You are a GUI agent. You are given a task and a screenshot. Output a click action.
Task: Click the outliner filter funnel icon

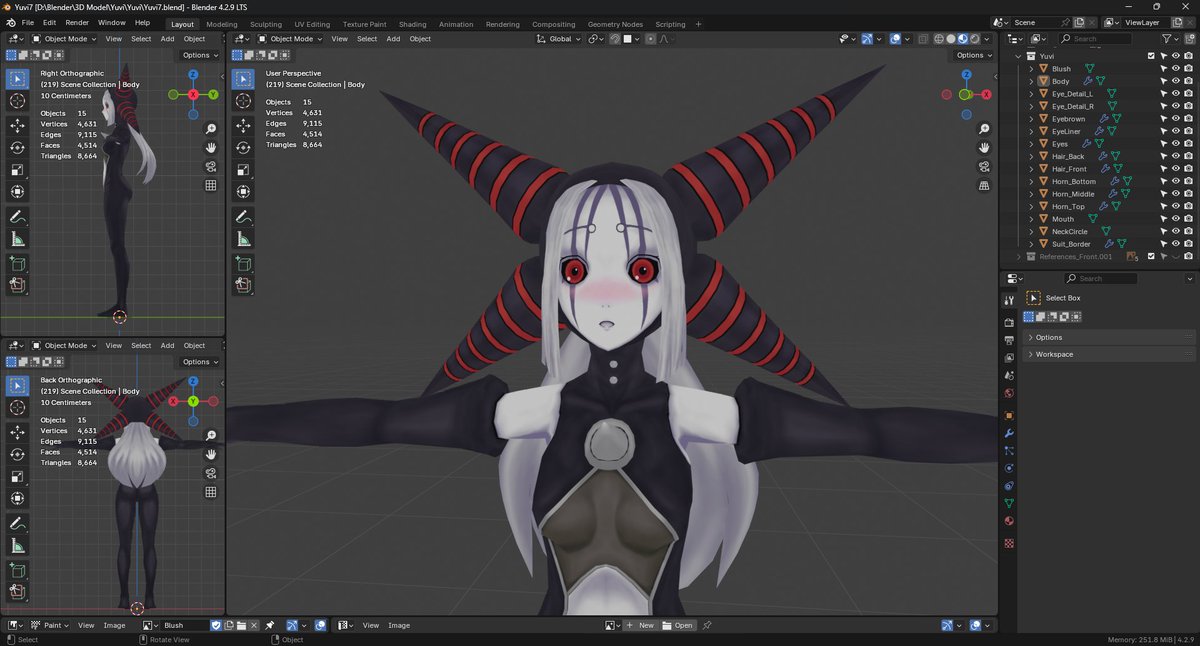(x=1167, y=39)
